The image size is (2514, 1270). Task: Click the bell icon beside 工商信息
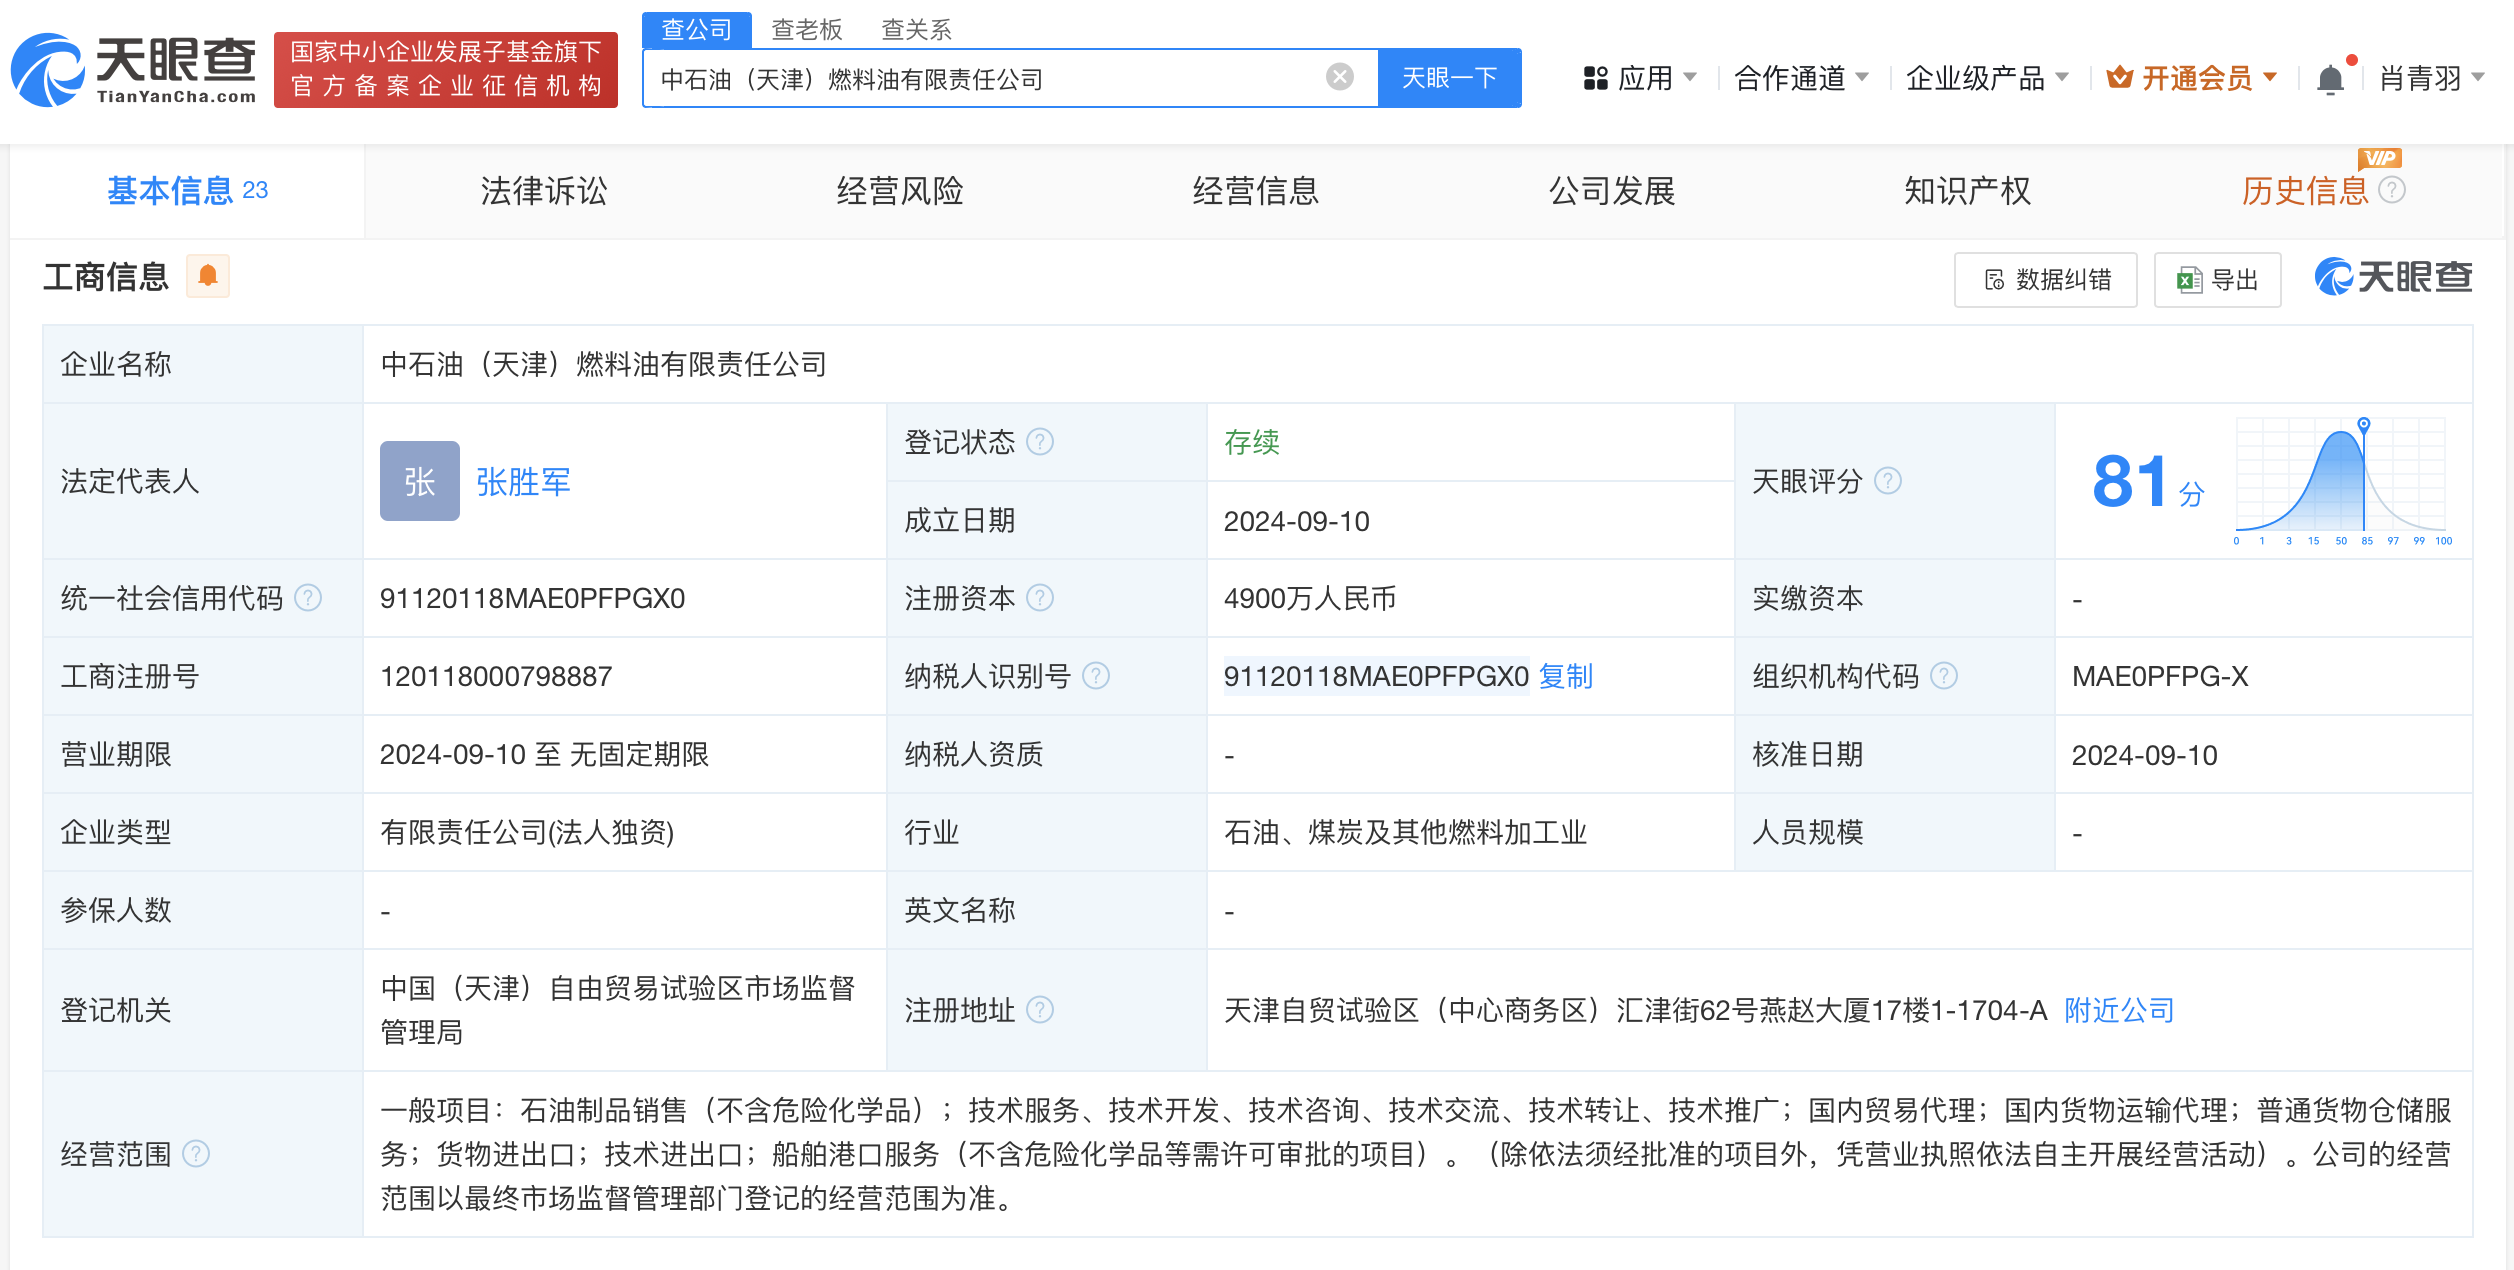coord(208,277)
